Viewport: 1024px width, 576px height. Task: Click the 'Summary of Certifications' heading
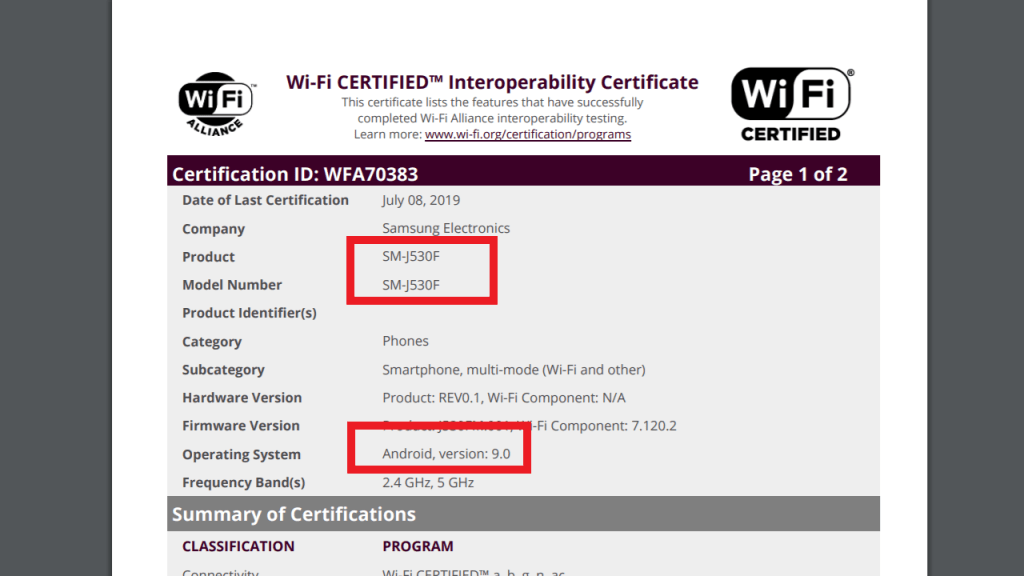[294, 515]
